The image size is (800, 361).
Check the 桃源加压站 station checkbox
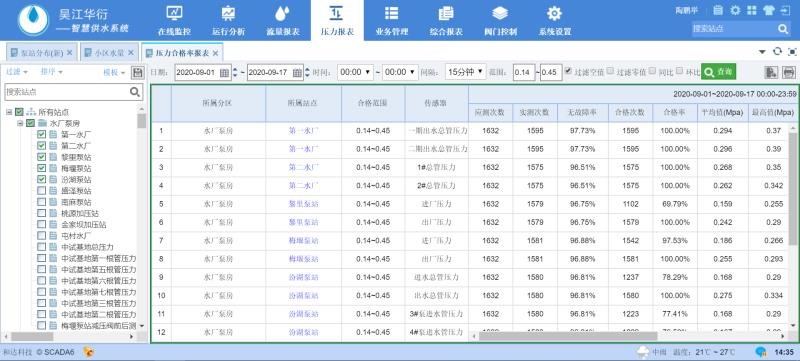[42, 213]
